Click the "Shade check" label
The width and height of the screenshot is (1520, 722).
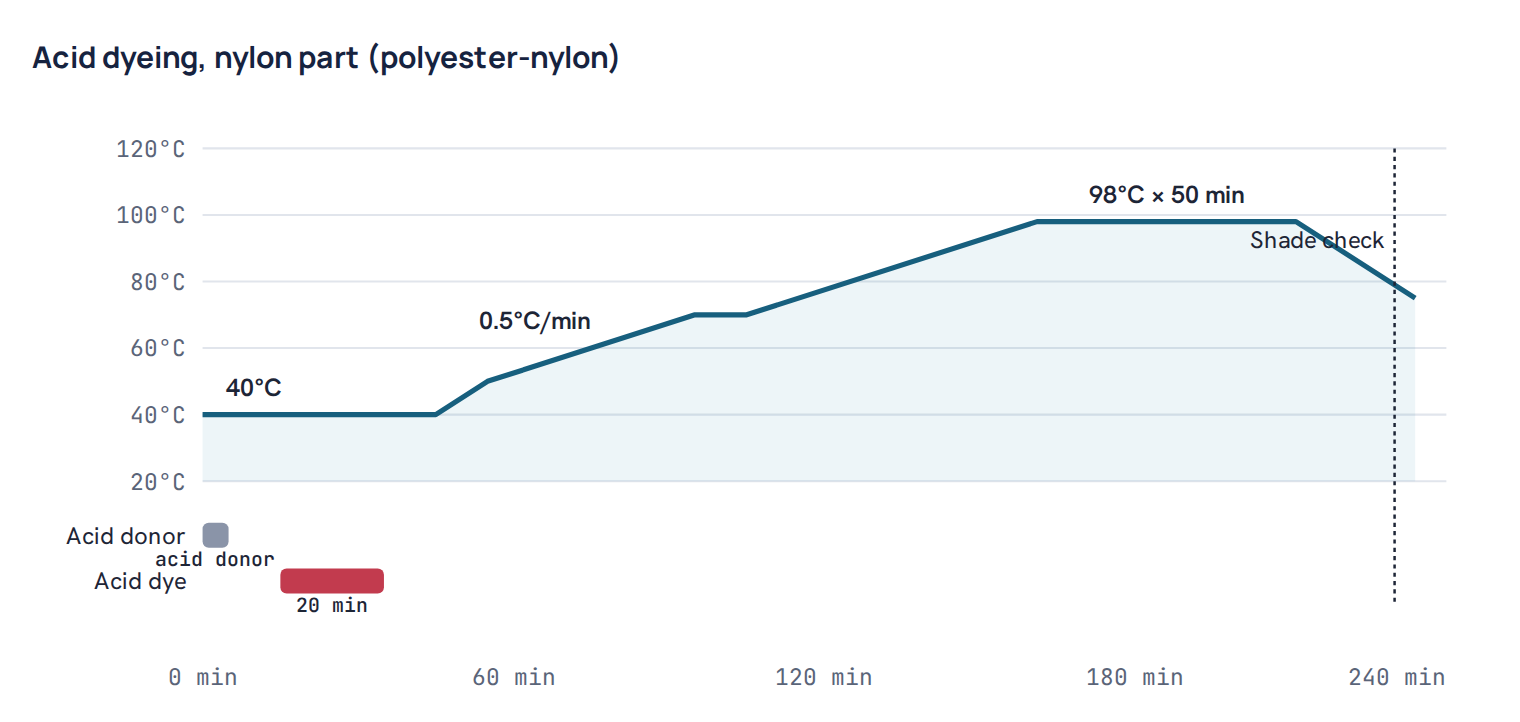(1317, 240)
